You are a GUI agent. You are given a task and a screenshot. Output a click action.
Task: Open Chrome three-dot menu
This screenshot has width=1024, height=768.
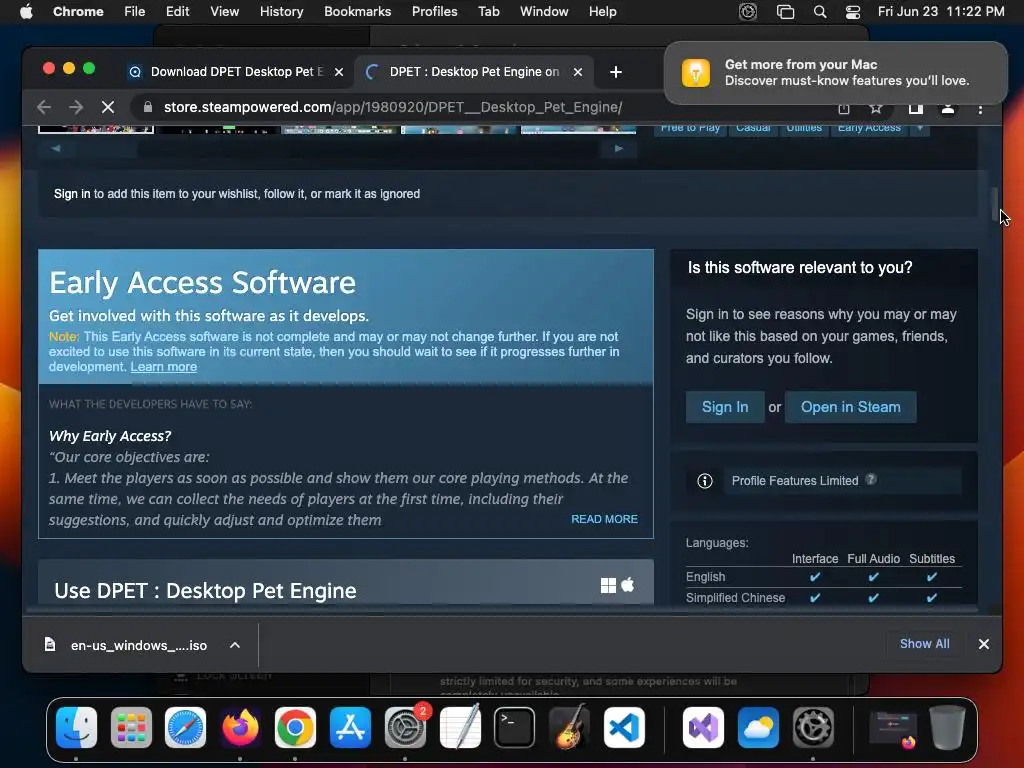(980, 108)
